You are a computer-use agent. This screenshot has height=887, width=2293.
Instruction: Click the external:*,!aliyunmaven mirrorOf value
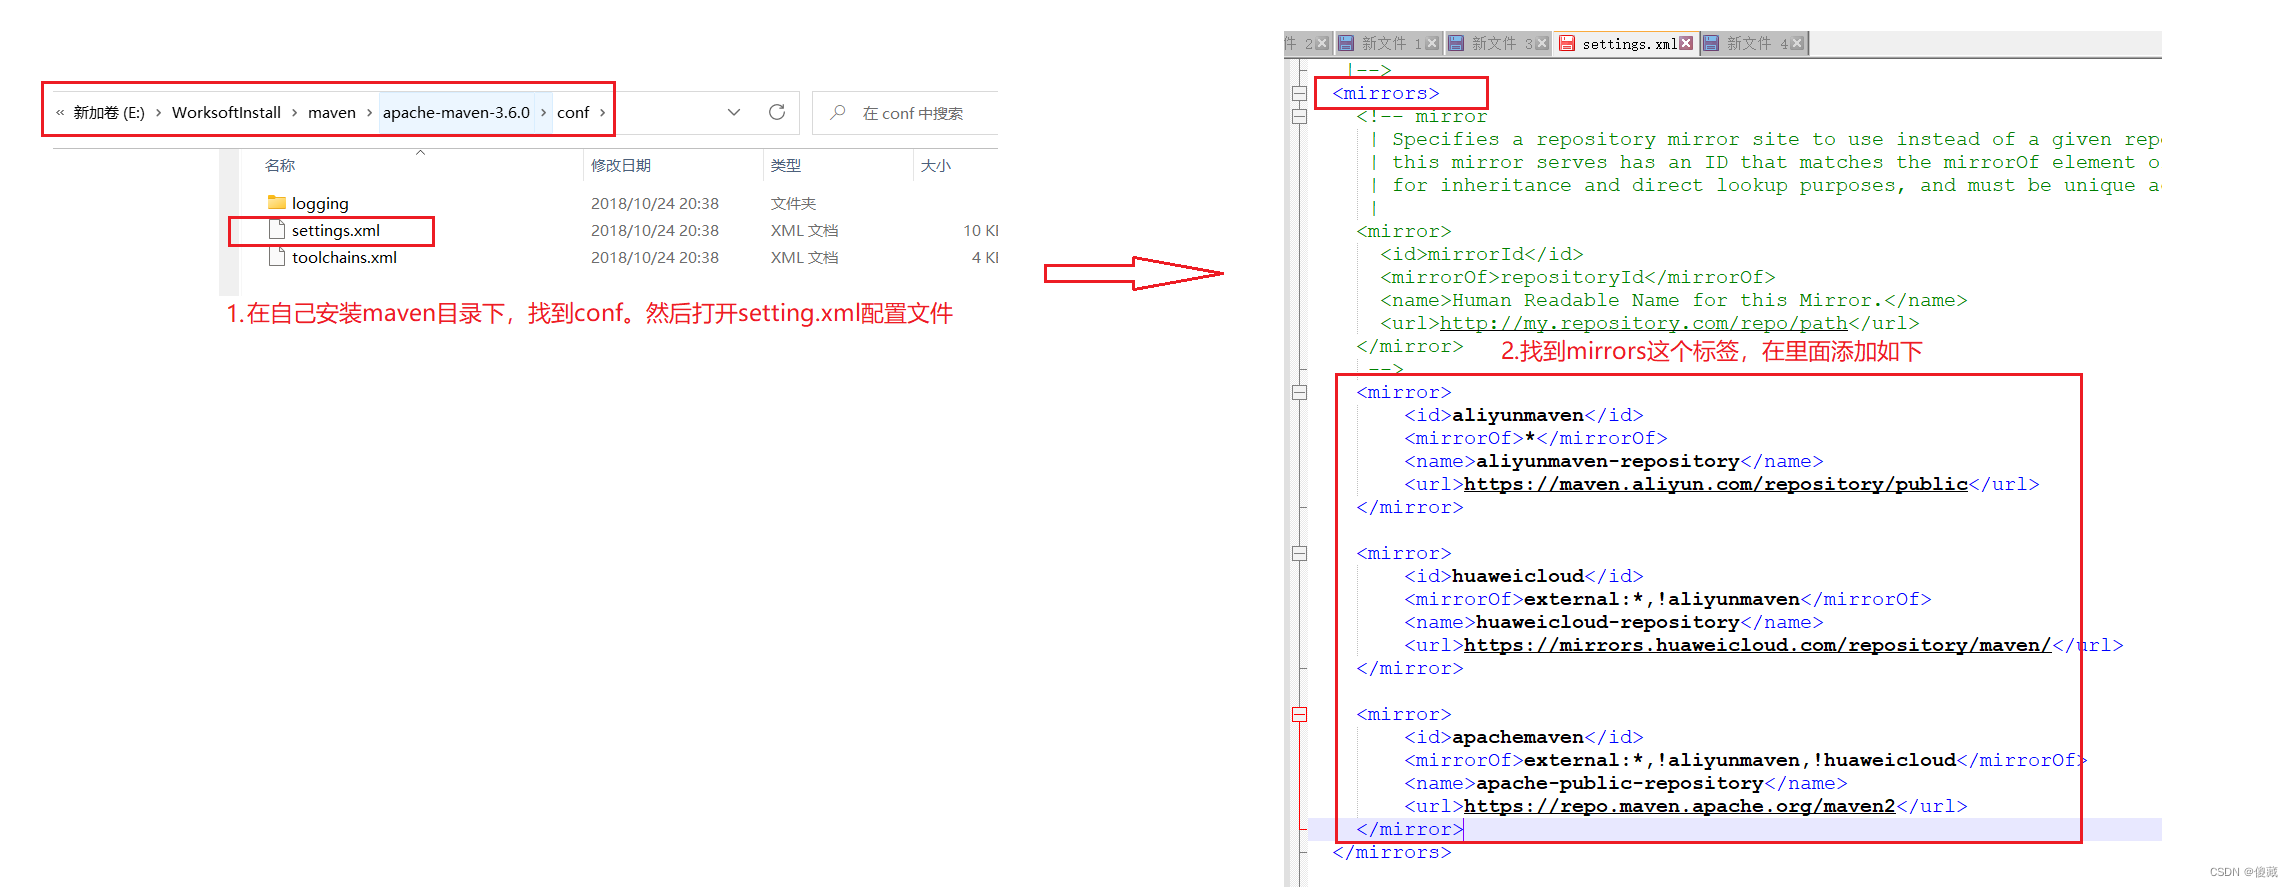point(1662,599)
